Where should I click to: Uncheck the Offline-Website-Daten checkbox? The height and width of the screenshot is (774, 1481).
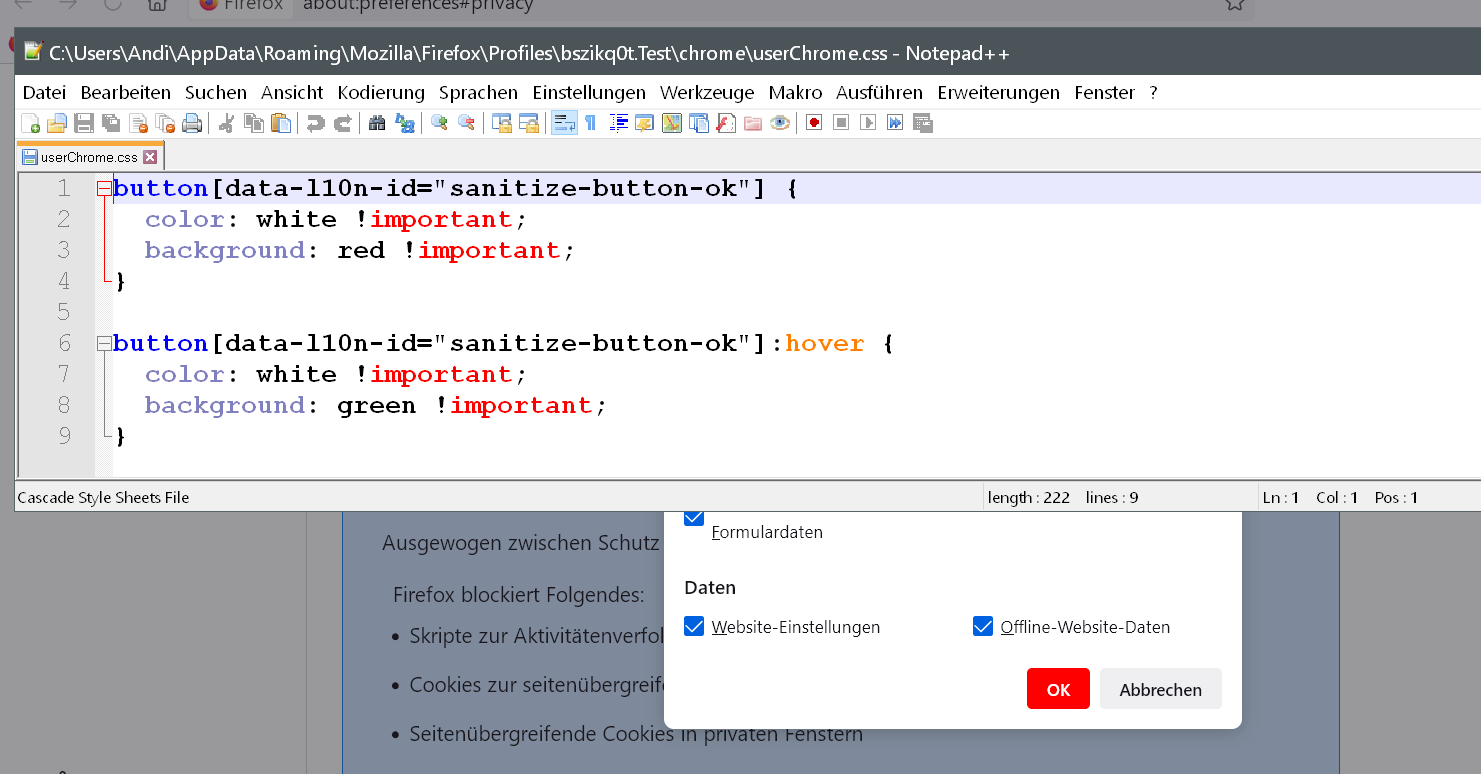pos(983,626)
